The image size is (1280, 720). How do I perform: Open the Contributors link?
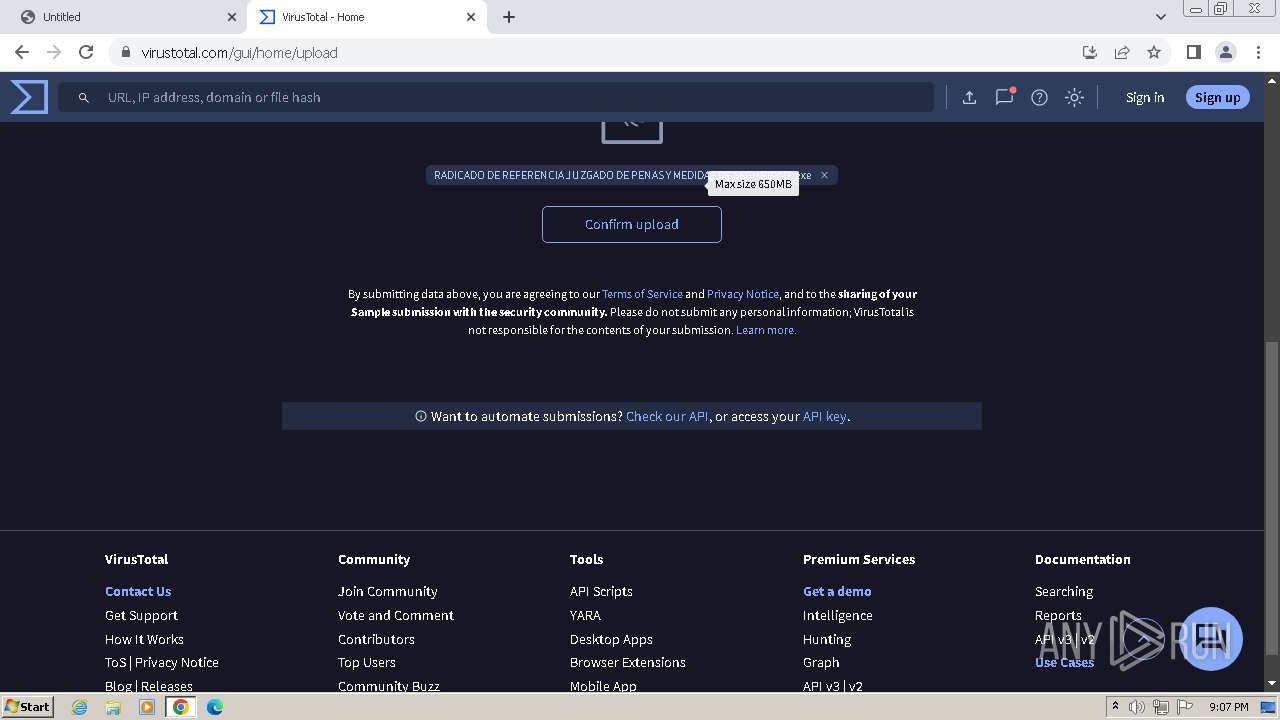coord(376,639)
